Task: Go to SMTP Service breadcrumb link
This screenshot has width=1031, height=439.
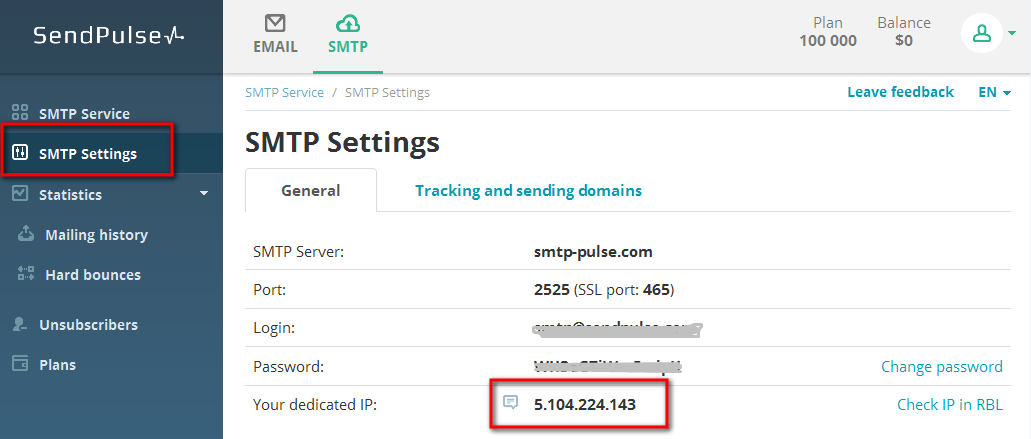Action: (x=285, y=93)
